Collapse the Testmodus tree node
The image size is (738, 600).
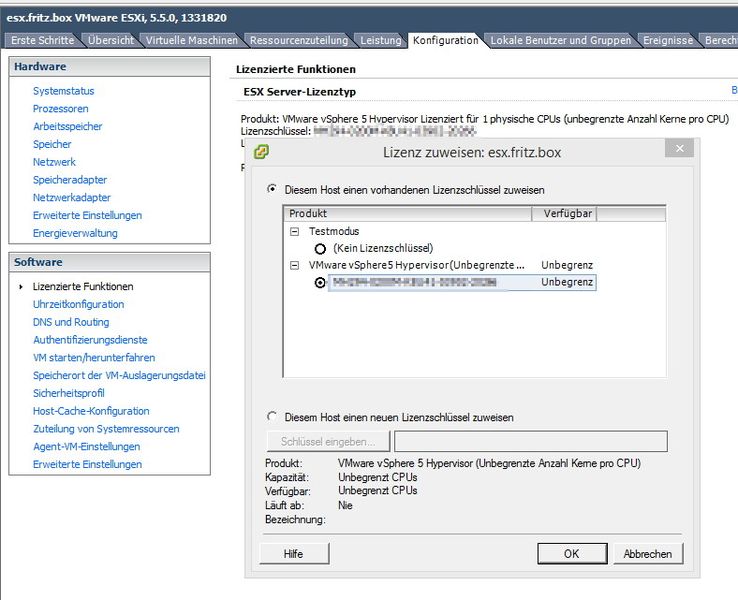point(295,232)
